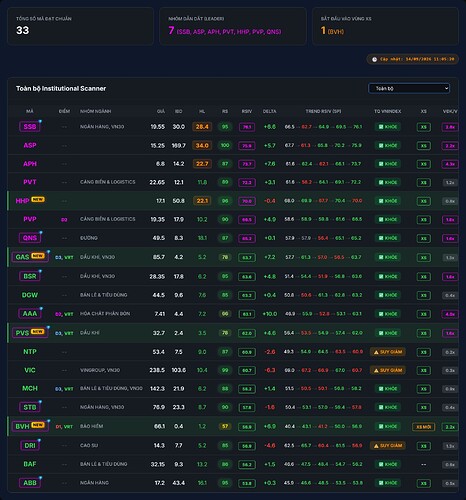Click the XS MỚI badge in BVH row

(424, 427)
